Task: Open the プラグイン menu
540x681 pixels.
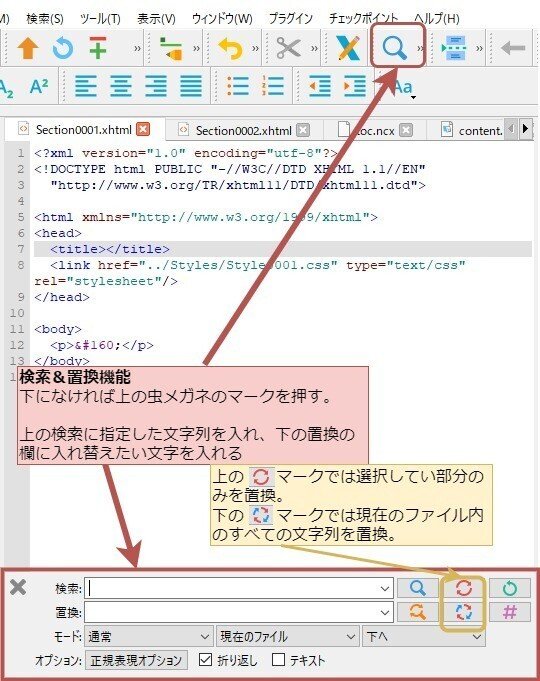Action: pyautogui.click(x=290, y=18)
